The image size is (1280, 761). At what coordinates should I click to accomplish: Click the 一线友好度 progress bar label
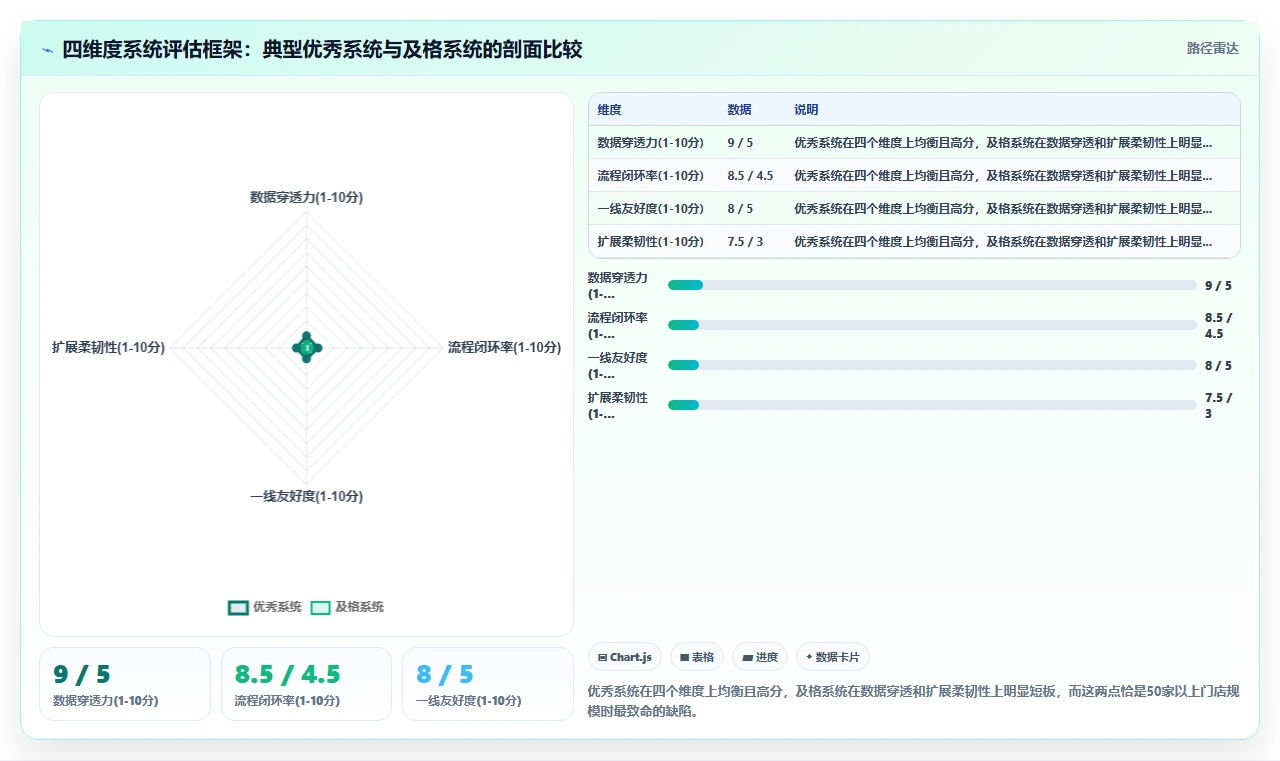coord(618,365)
